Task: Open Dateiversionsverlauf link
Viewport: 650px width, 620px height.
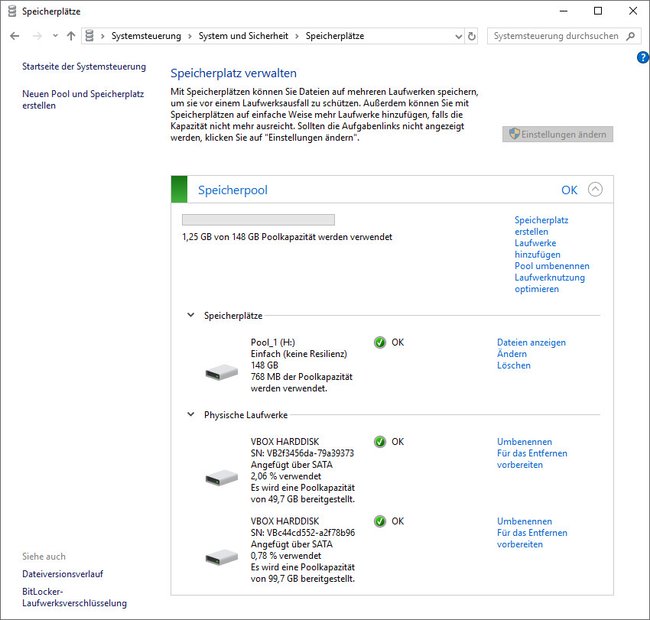Action: [x=63, y=574]
